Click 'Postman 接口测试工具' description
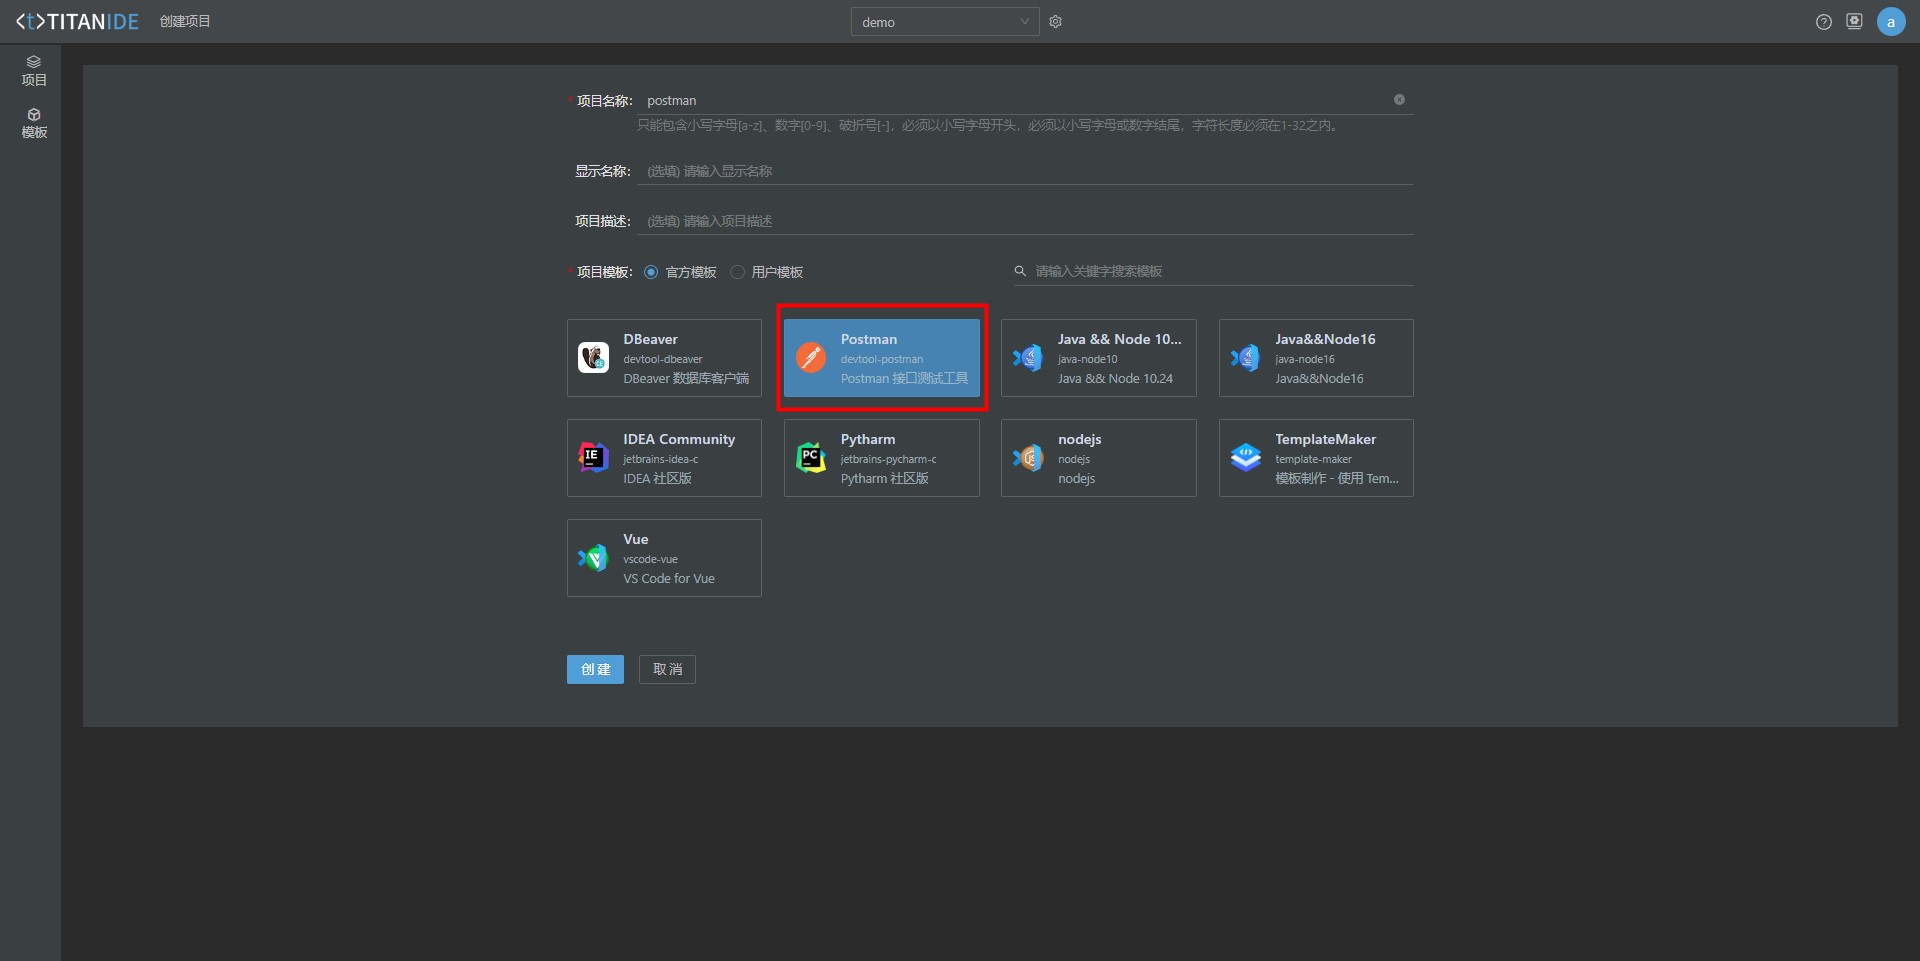Screen dimensions: 1920x961 [x=904, y=379]
